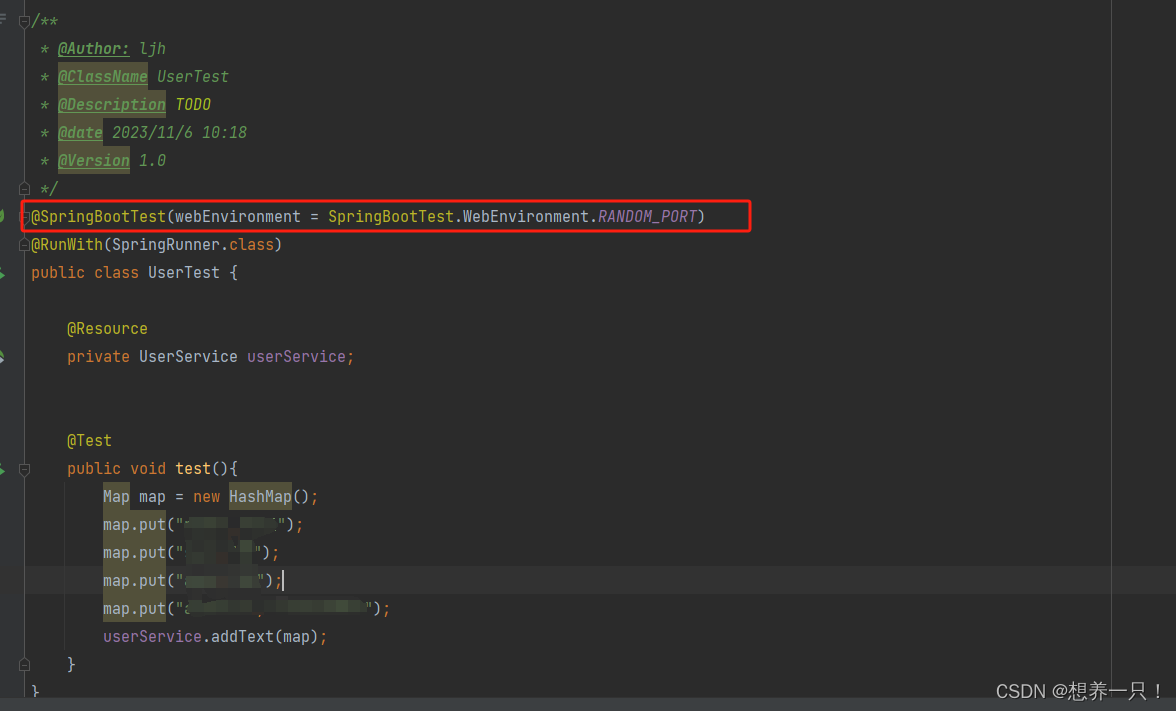Image resolution: width=1176 pixels, height=711 pixels.
Task: Click the first map.put call
Action: point(134,525)
